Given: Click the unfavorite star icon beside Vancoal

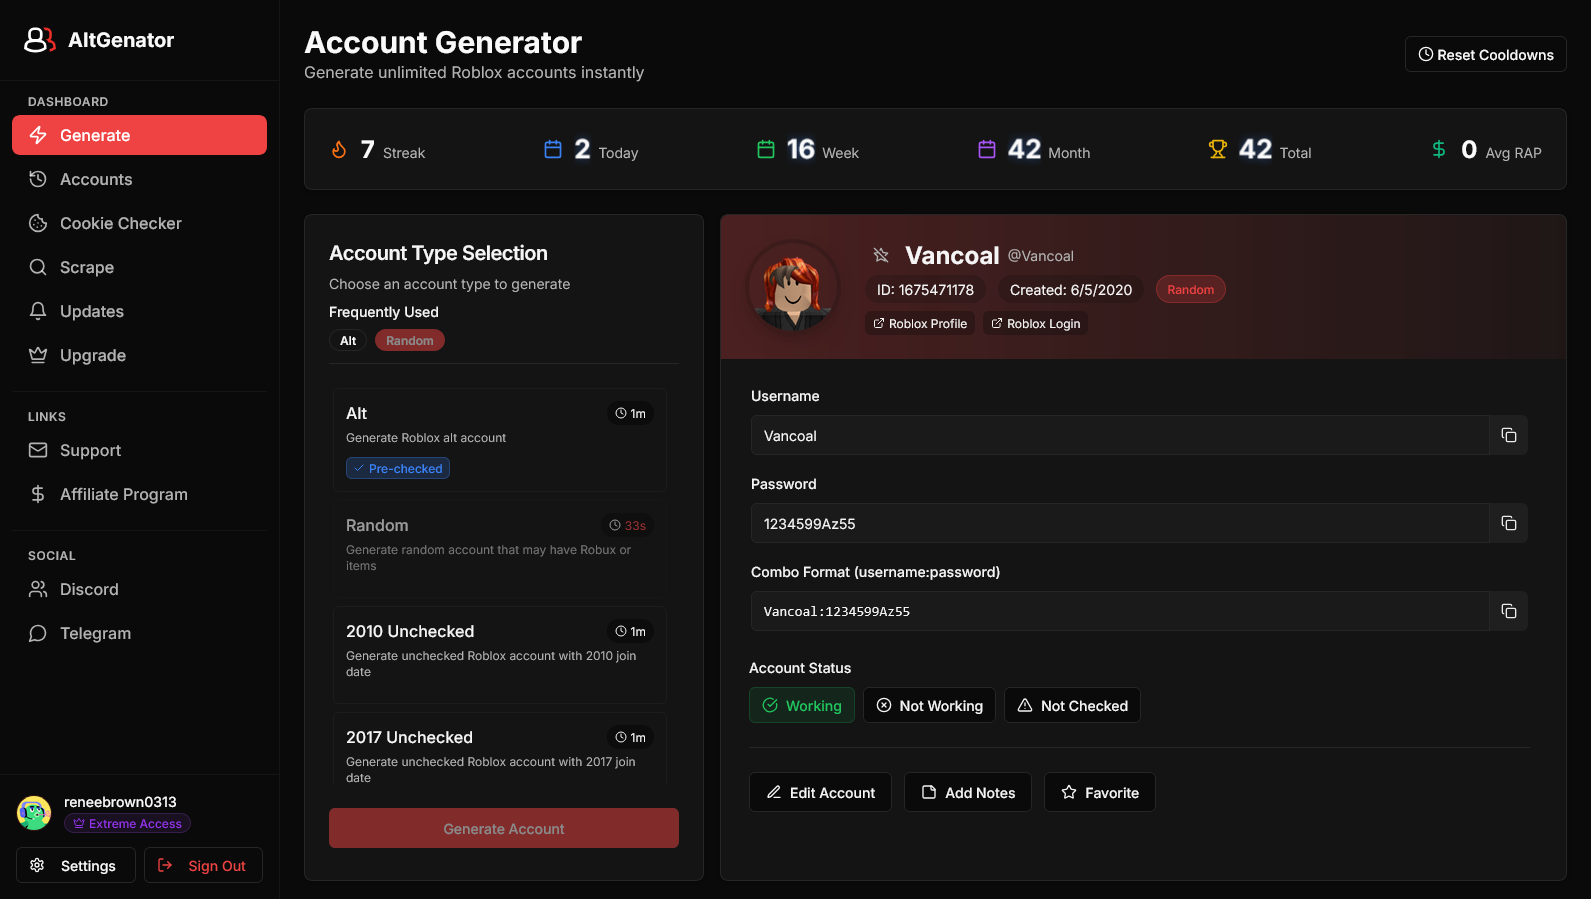Looking at the screenshot, I should [881, 255].
